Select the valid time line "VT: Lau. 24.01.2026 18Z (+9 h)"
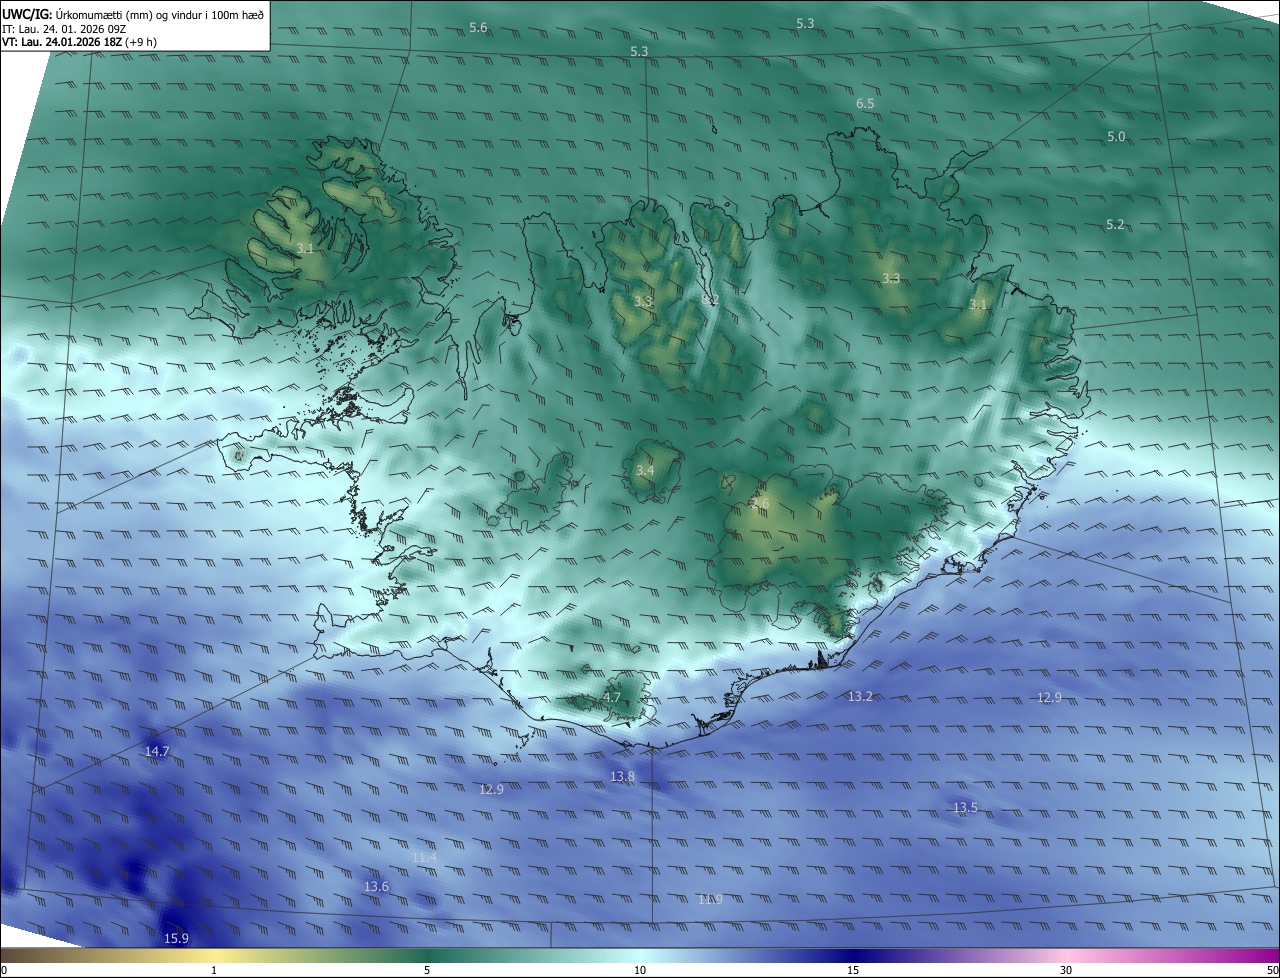The image size is (1280, 978). (x=80, y=42)
